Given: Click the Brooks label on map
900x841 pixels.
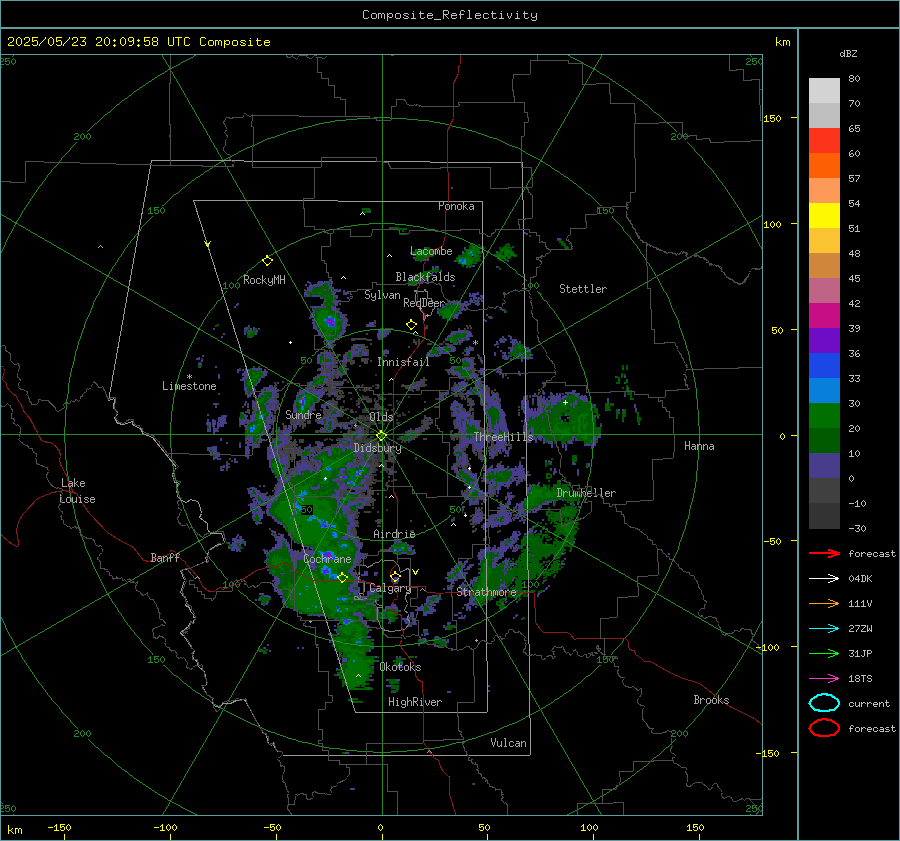Looking at the screenshot, I should coord(711,700).
